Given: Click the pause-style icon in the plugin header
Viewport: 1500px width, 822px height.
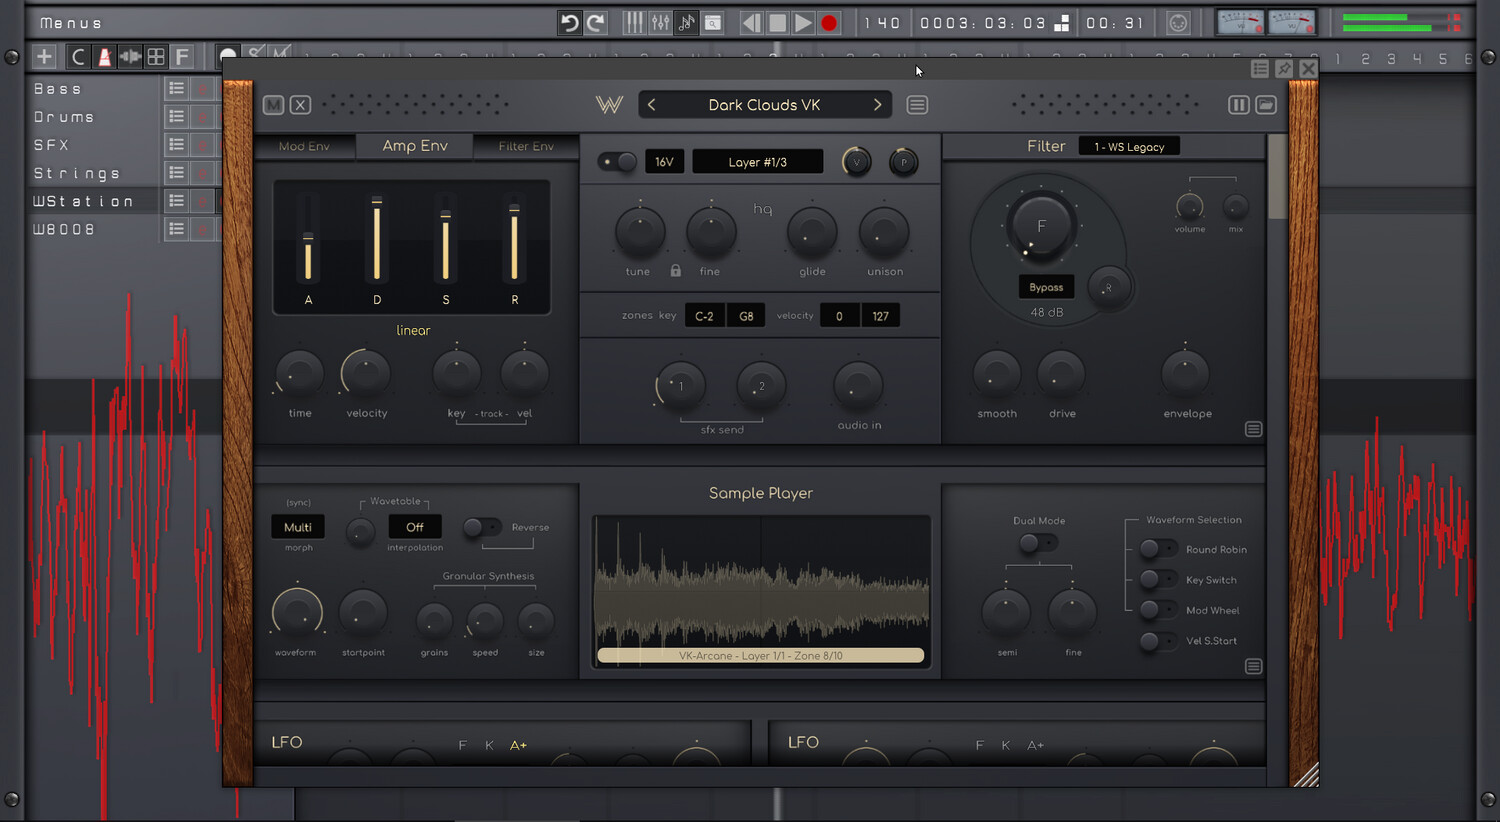Looking at the screenshot, I should pyautogui.click(x=1238, y=105).
